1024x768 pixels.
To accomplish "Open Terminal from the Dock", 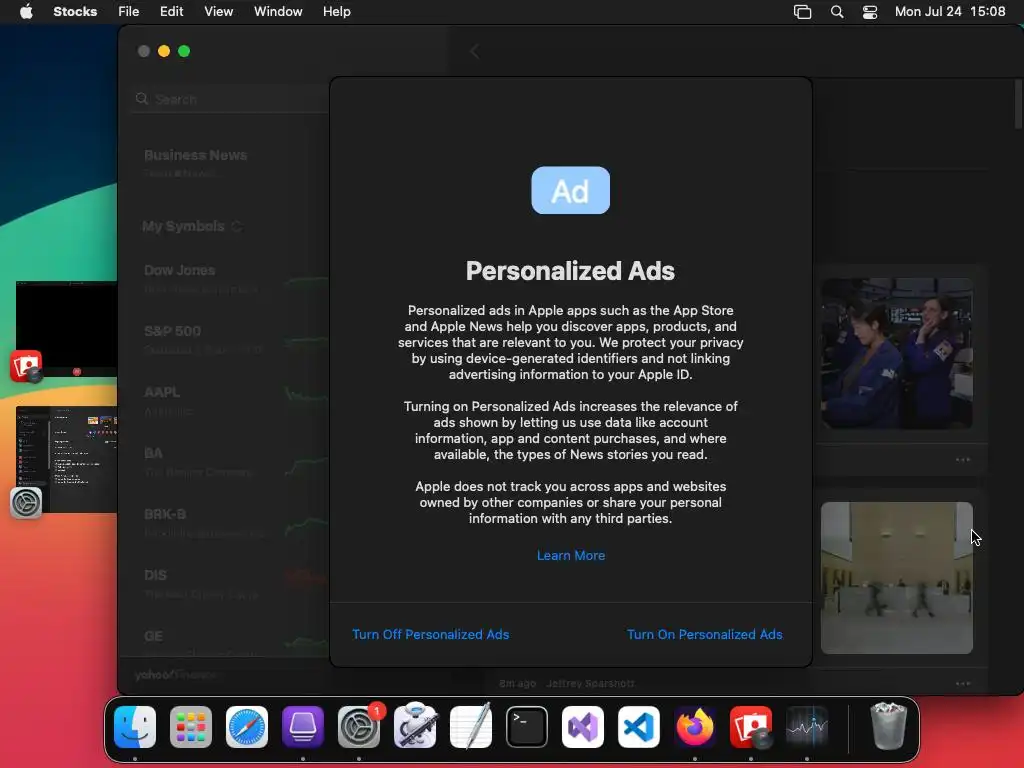I will (x=527, y=727).
